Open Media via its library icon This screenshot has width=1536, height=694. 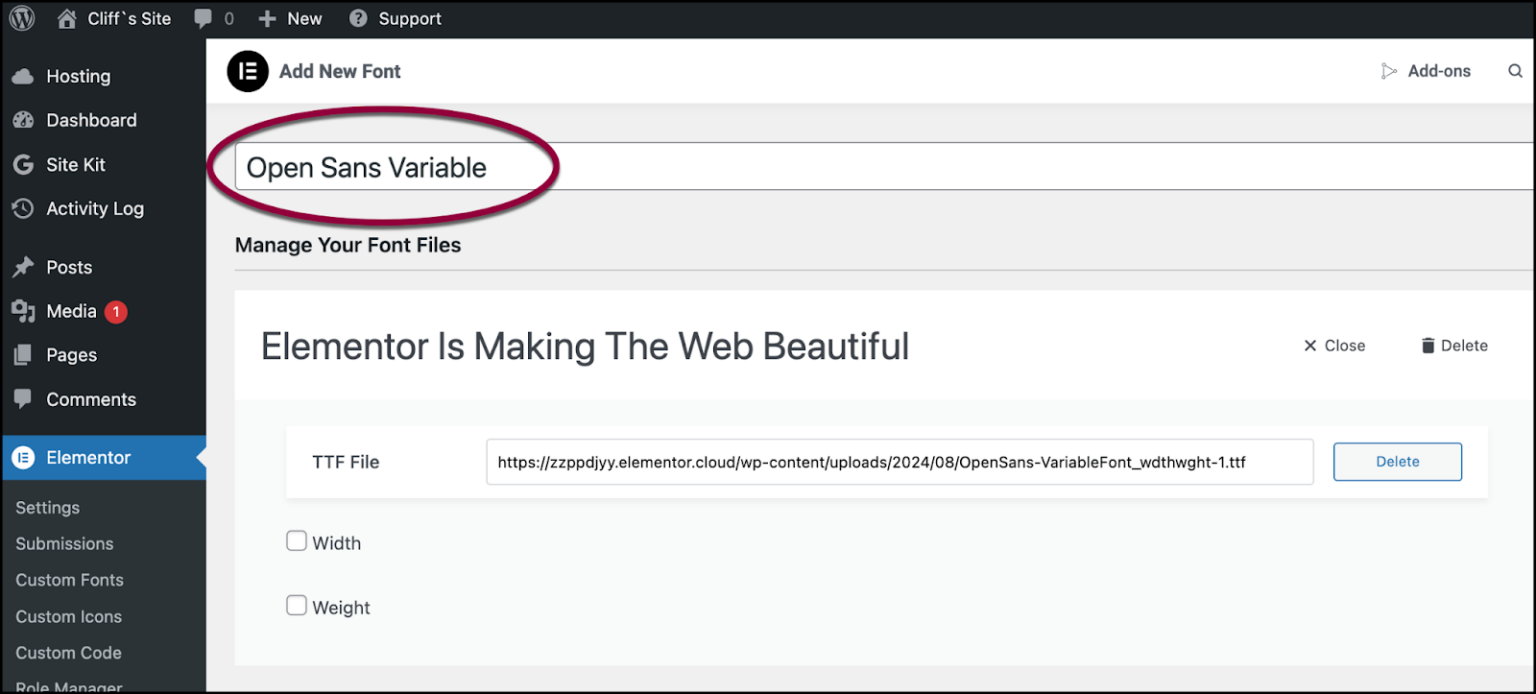coord(22,310)
